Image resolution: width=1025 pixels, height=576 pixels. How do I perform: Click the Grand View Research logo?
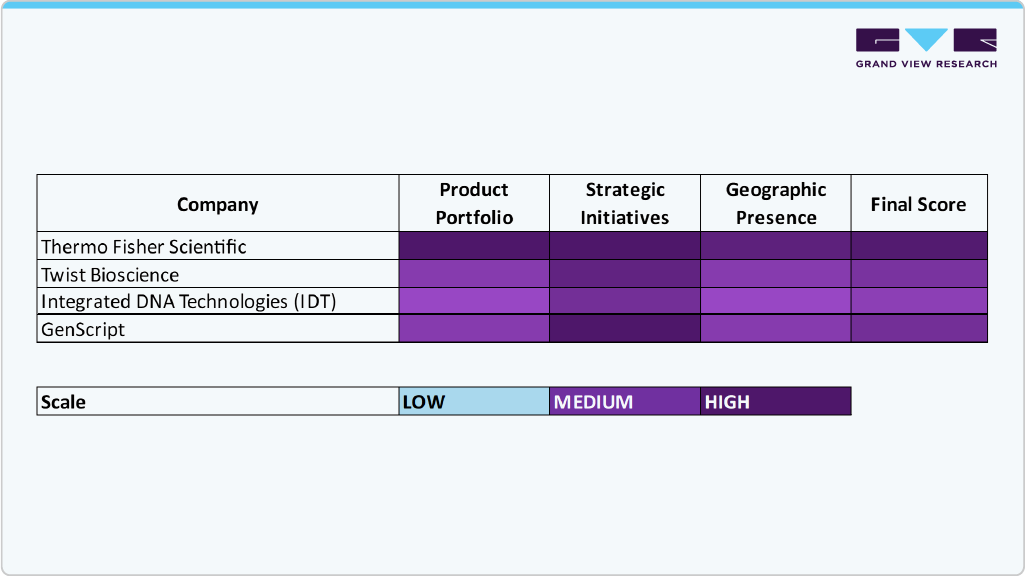tap(926, 48)
